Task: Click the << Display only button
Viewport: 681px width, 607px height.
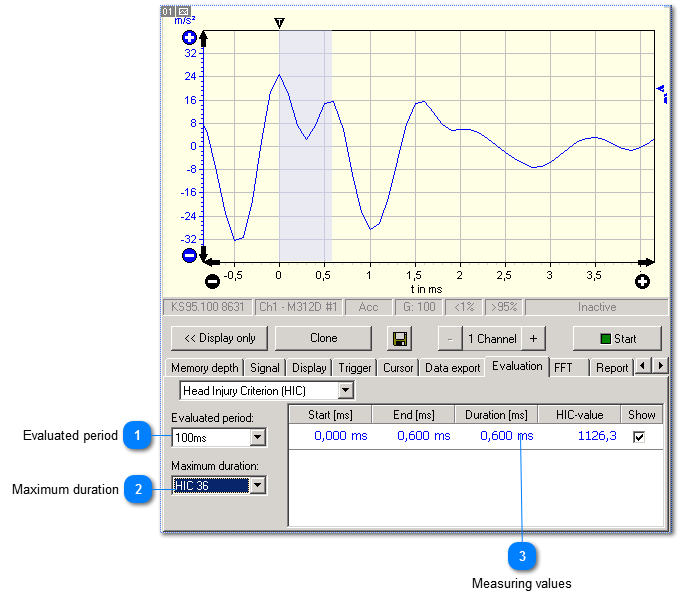Action: click(219, 338)
